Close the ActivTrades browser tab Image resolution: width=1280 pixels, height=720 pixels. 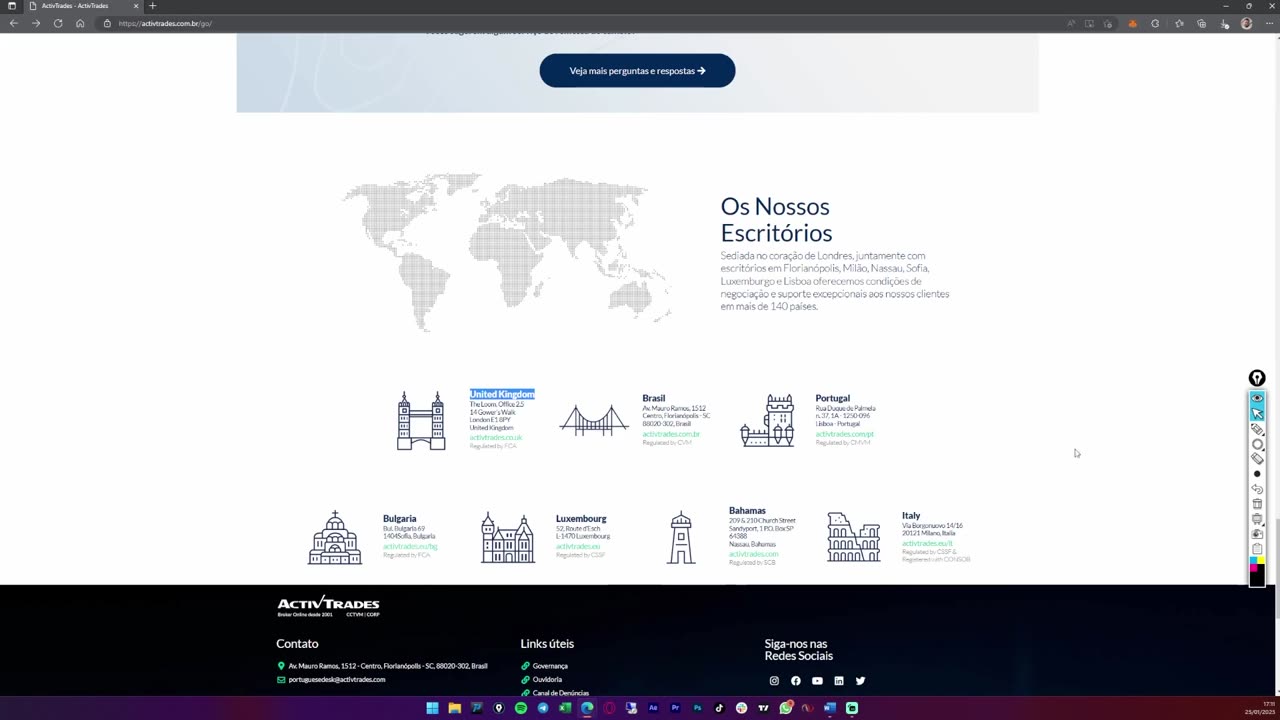coord(136,6)
